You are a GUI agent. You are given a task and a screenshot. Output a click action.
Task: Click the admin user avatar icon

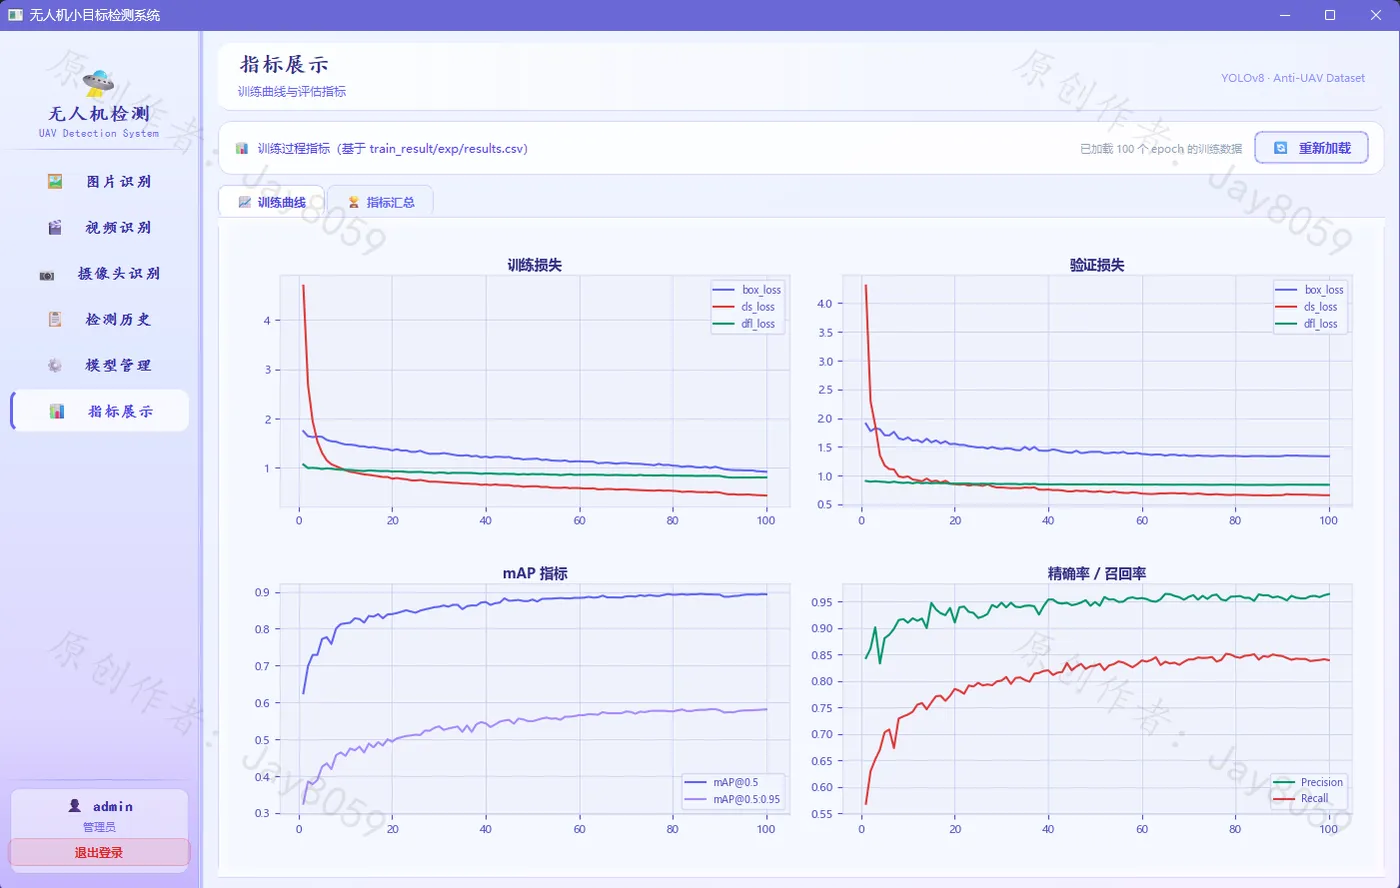(74, 806)
